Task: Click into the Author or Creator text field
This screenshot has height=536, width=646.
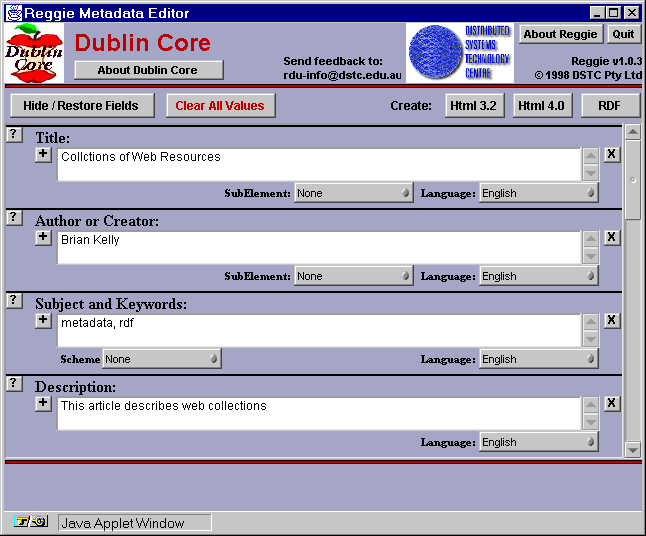Action: [x=319, y=248]
